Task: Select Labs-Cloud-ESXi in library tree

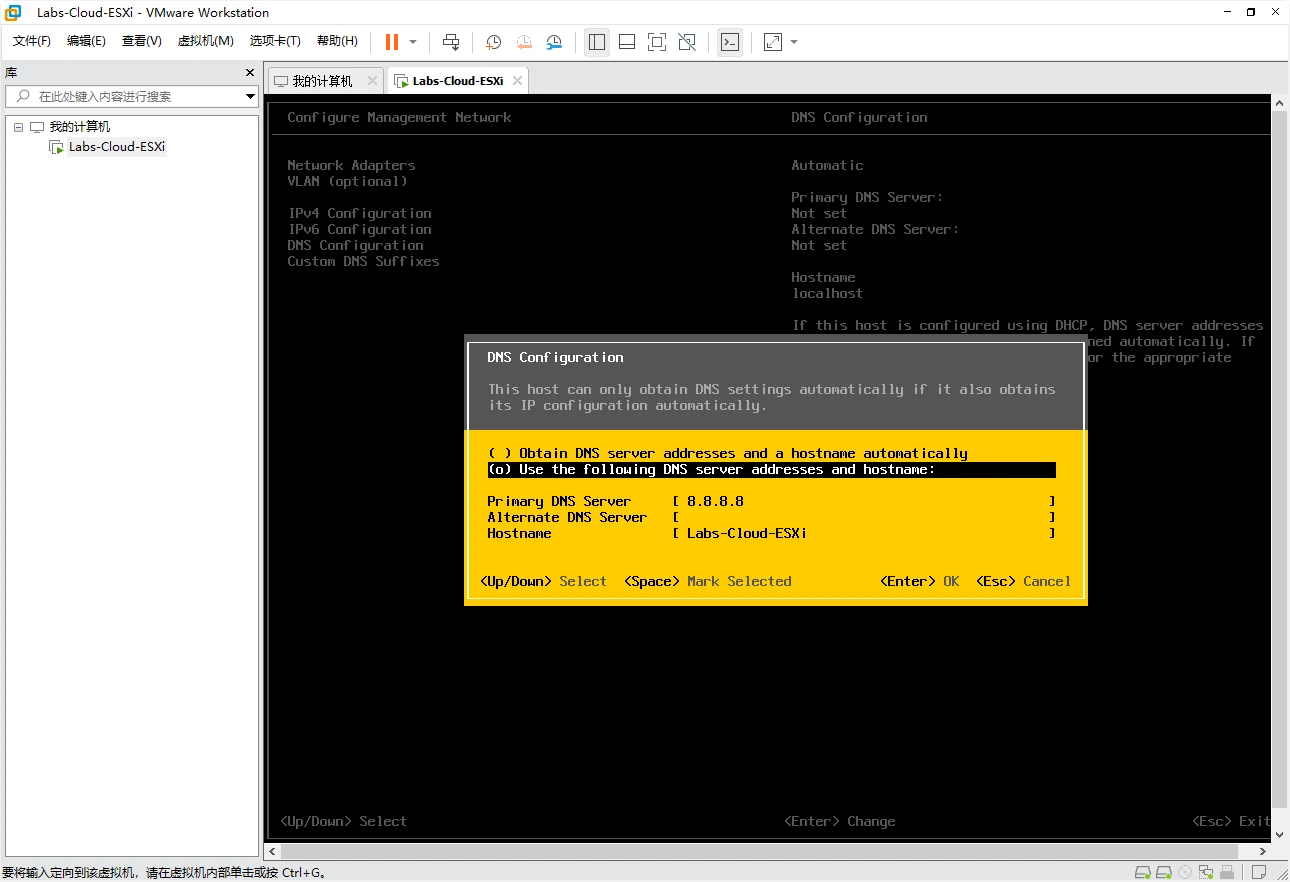Action: click(117, 147)
